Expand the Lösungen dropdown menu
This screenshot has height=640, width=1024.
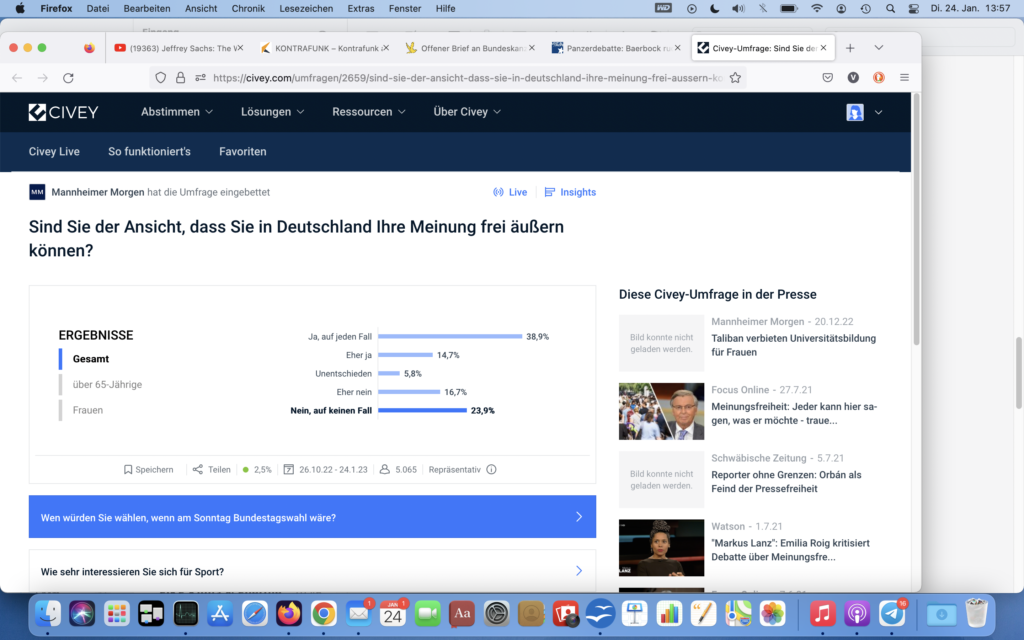pyautogui.click(x=272, y=112)
